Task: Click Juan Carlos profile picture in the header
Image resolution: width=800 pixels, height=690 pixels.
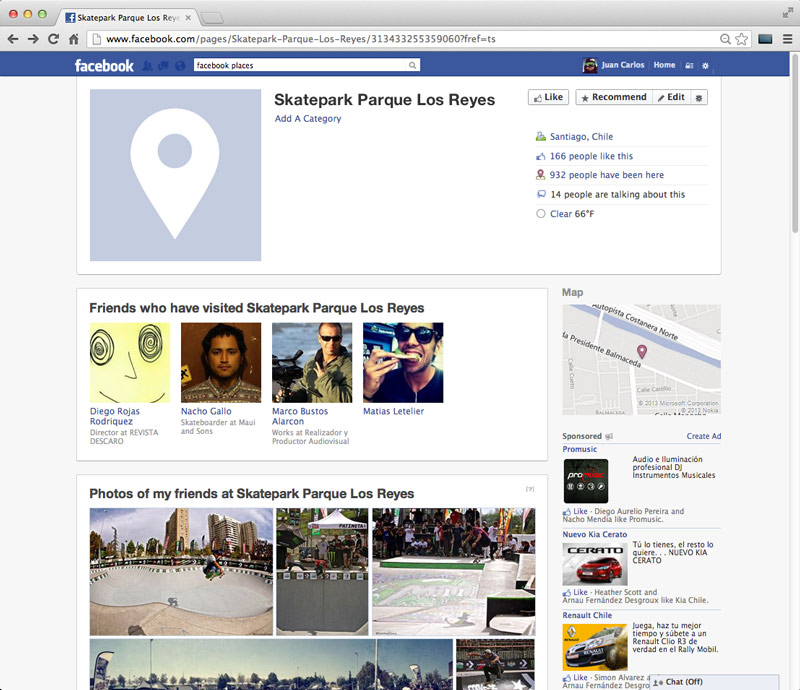Action: tap(590, 65)
